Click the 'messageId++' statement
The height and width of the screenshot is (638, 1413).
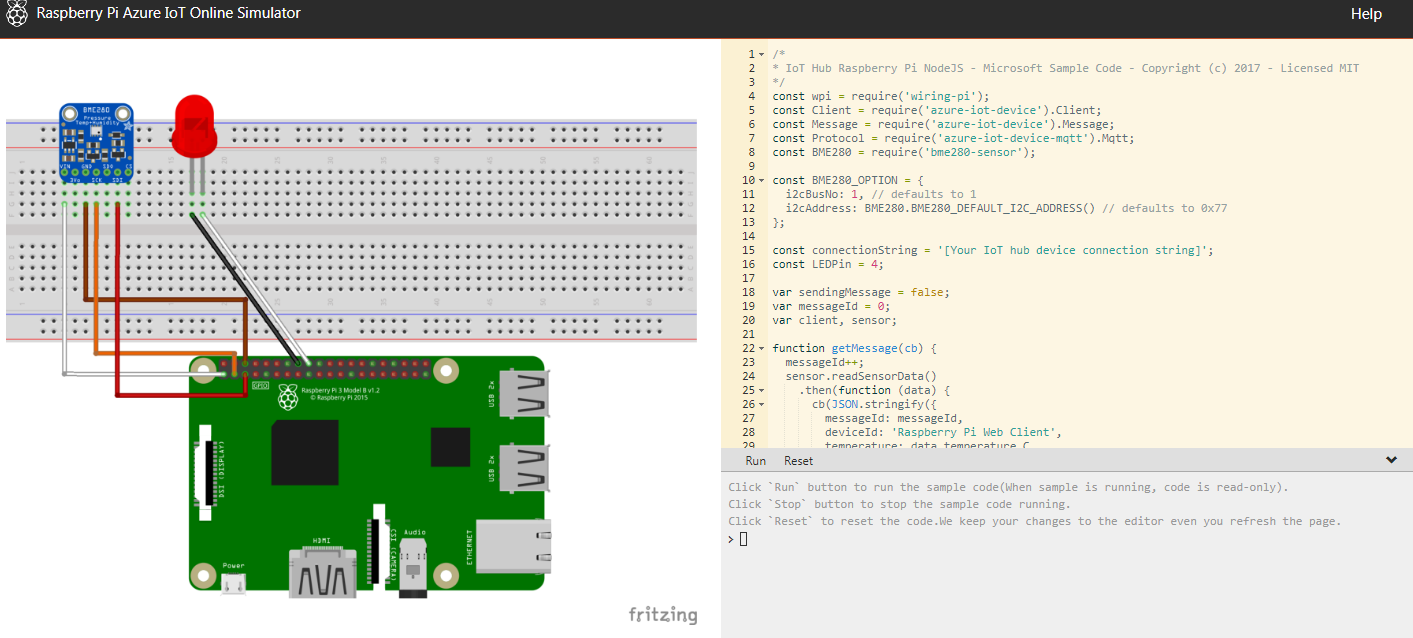point(823,362)
